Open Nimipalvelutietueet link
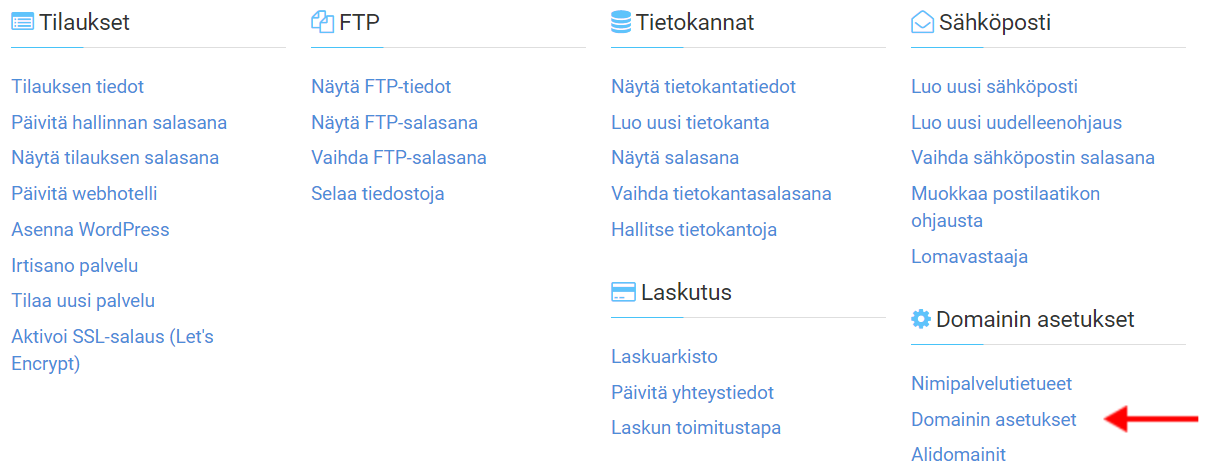The width and height of the screenshot is (1207, 468). tap(991, 384)
